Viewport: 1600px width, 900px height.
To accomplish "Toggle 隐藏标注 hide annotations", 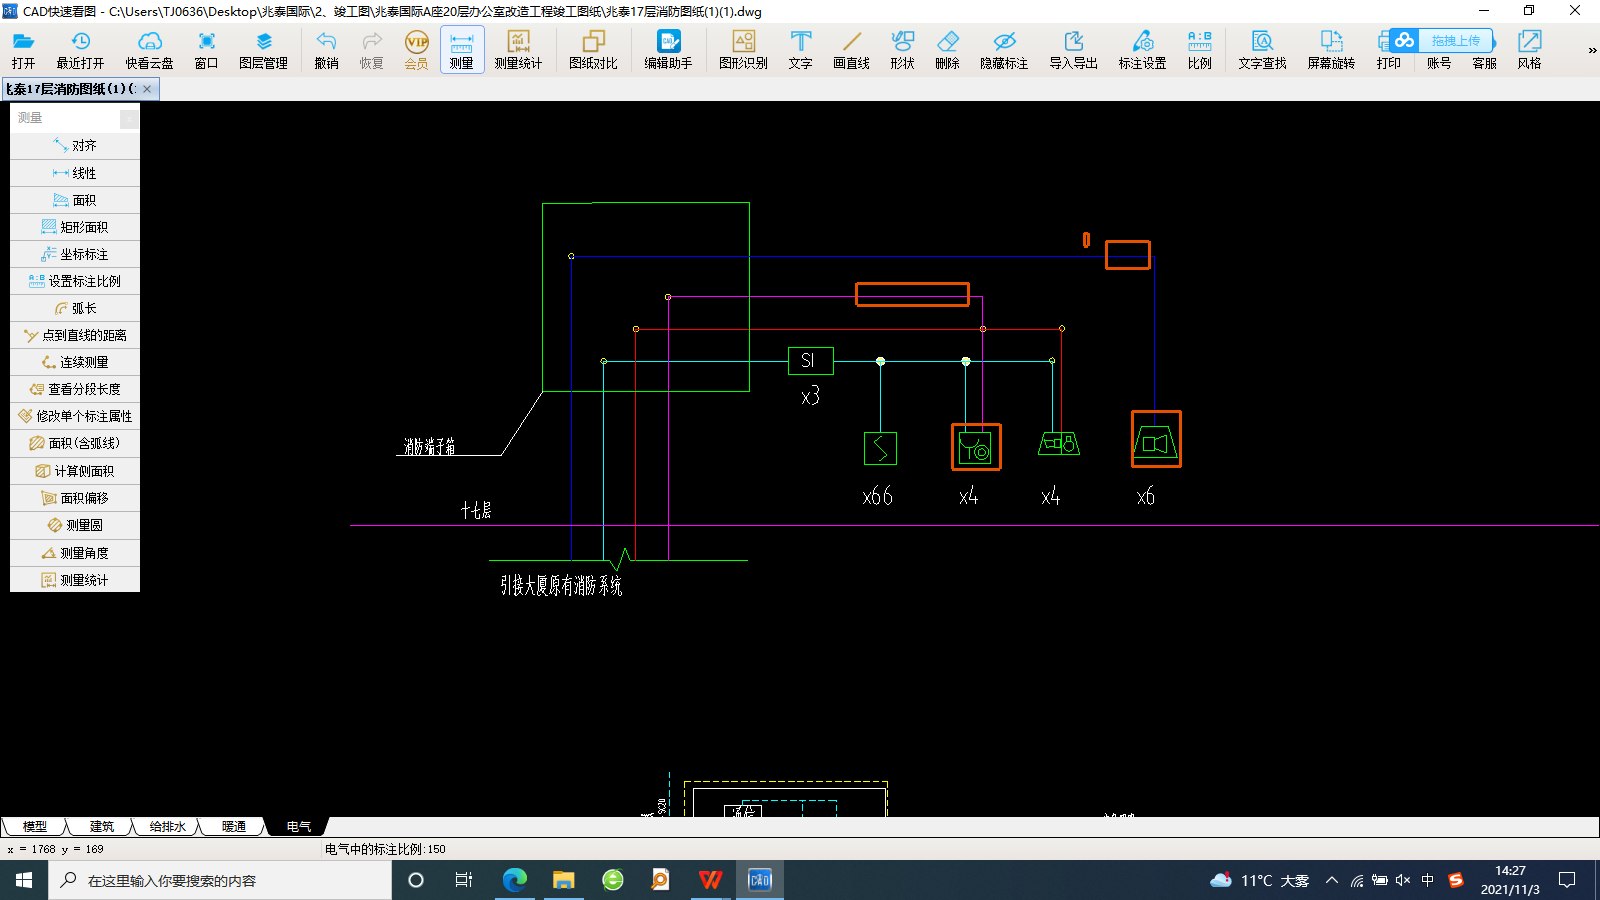I will 1004,49.
